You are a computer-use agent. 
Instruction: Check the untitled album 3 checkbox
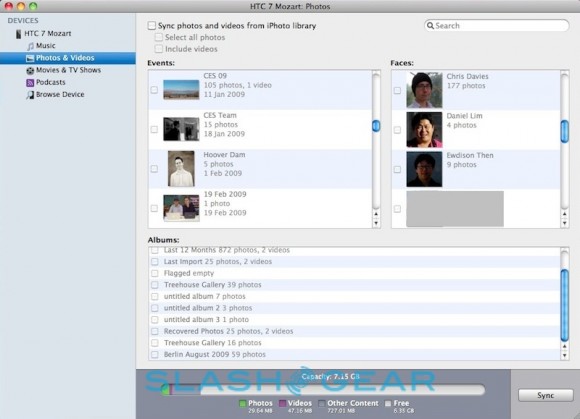(x=155, y=320)
